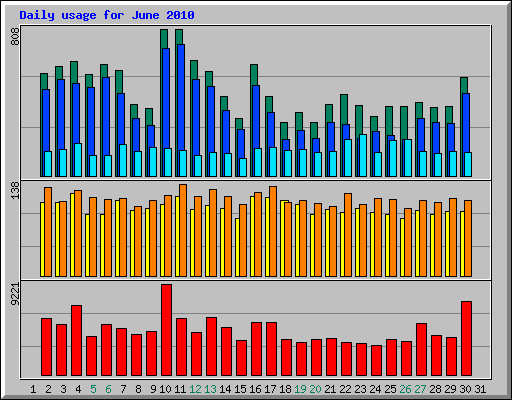Select day 1 on the x-axis
512x400 pixels.
click(x=33, y=389)
